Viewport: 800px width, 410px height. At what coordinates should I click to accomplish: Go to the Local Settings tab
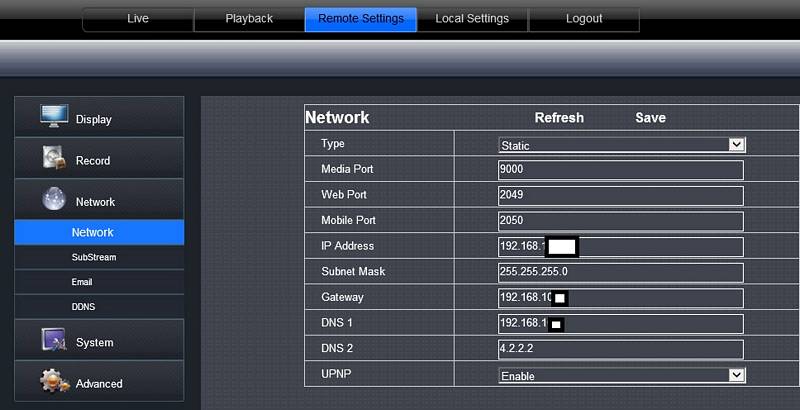472,19
